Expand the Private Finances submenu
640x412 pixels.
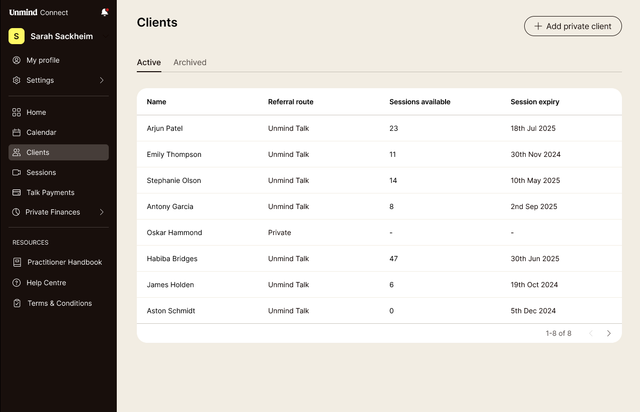(101, 212)
